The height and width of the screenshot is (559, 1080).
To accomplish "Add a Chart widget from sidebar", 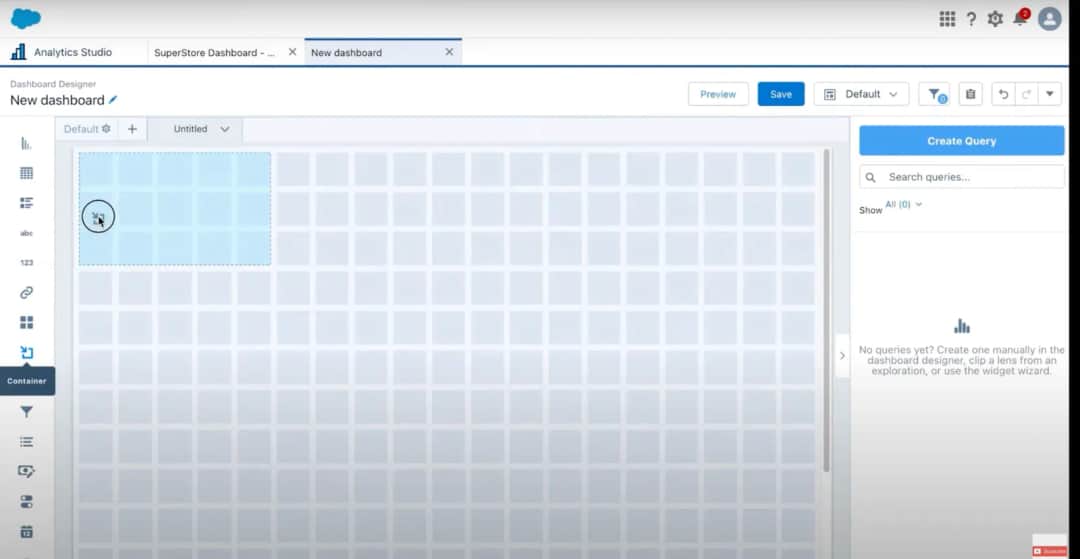I will click(26, 143).
